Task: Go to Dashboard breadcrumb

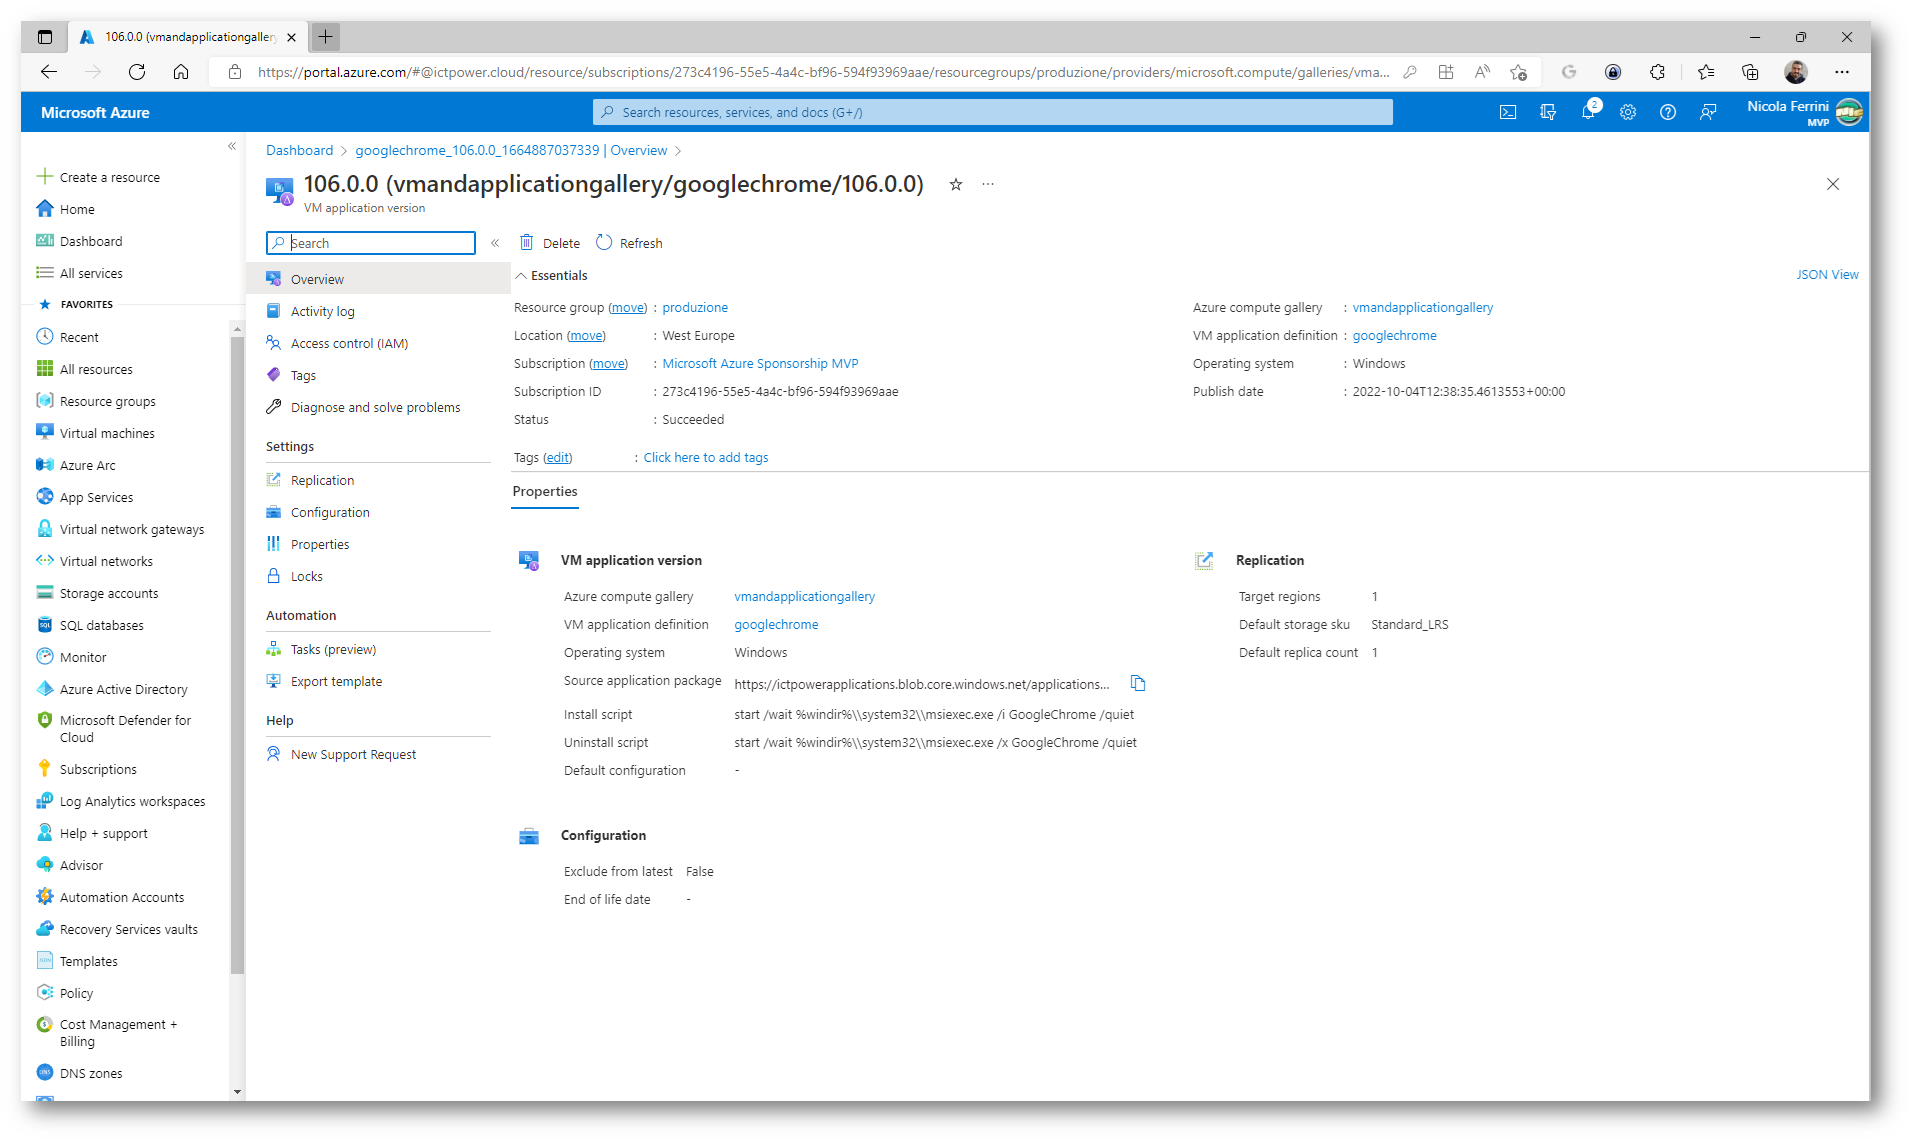Action: tap(299, 150)
